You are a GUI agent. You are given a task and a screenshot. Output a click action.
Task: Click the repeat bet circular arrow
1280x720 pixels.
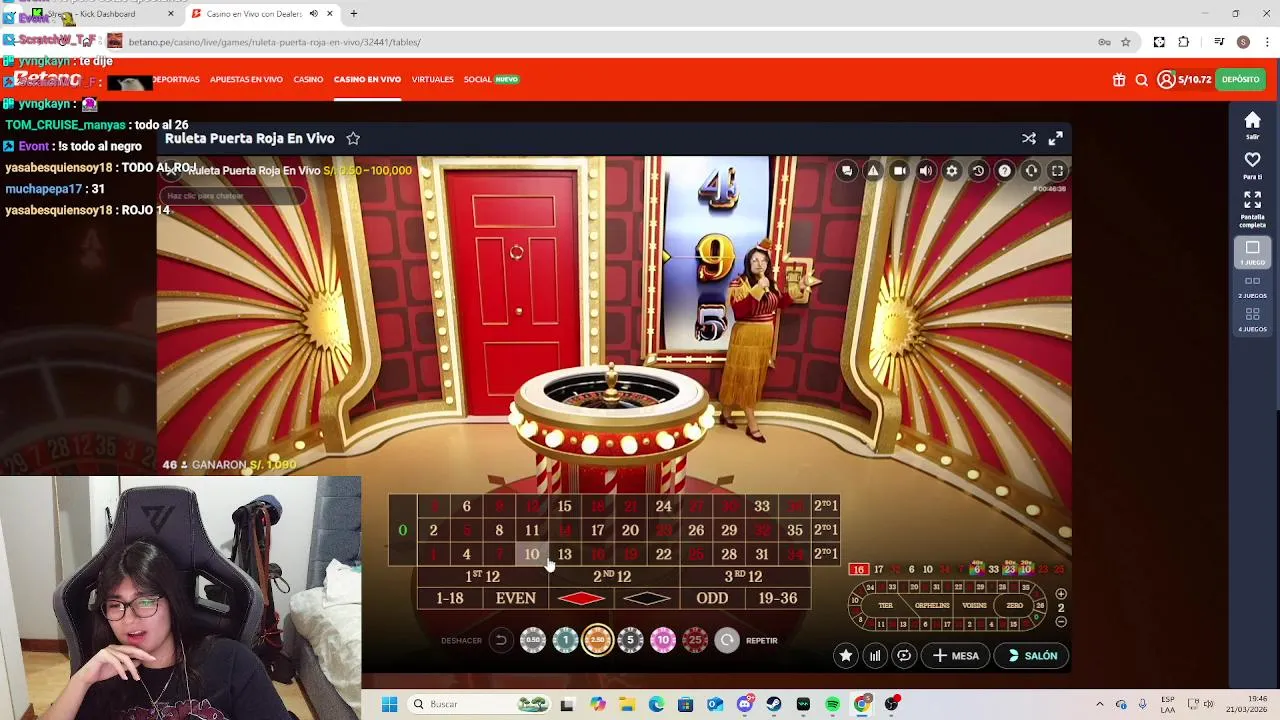(727, 640)
